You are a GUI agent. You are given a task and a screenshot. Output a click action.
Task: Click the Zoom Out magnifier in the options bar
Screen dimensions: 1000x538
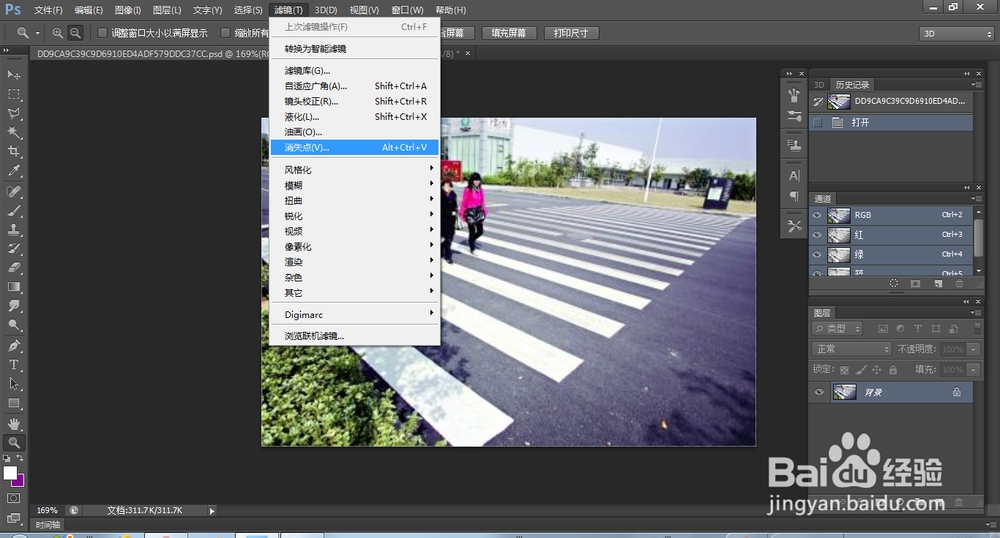[x=75, y=33]
